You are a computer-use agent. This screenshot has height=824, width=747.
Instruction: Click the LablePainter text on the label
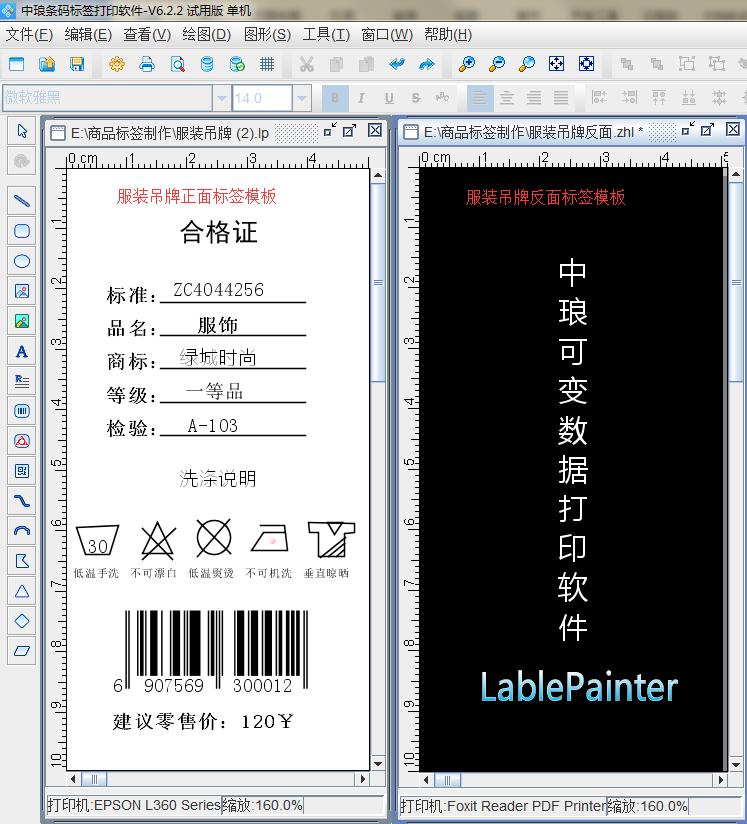[x=578, y=687]
